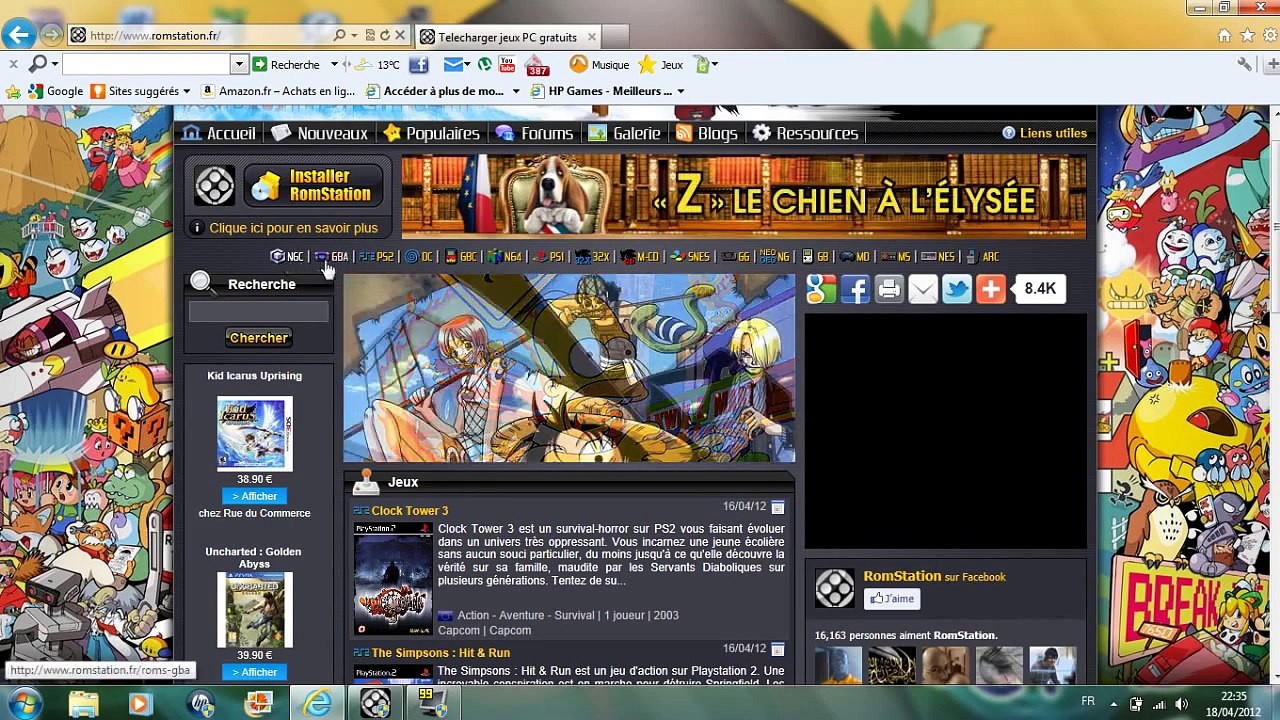The width and height of the screenshot is (1280, 720).
Task: Open the SNES console ROMs link
Action: 690,257
